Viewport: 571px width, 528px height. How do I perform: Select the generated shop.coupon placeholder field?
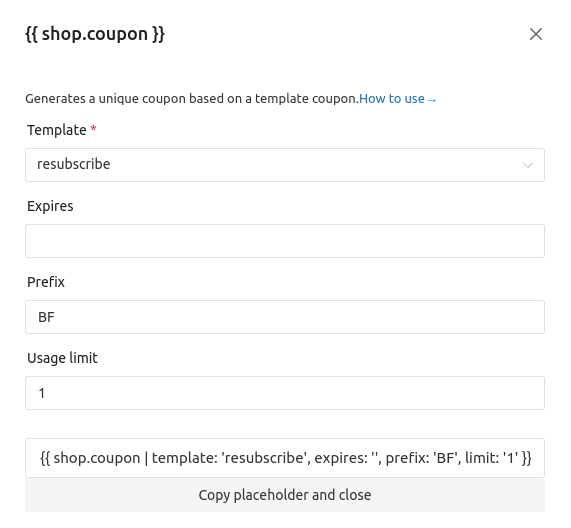pos(285,458)
